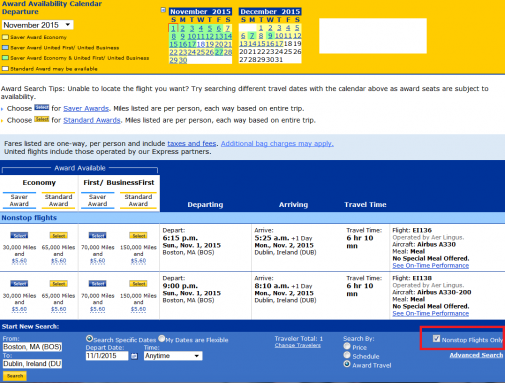505x383 pixels.
Task: Pick December 9 in the availability calendar
Action: pyautogui.click(x=270, y=35)
